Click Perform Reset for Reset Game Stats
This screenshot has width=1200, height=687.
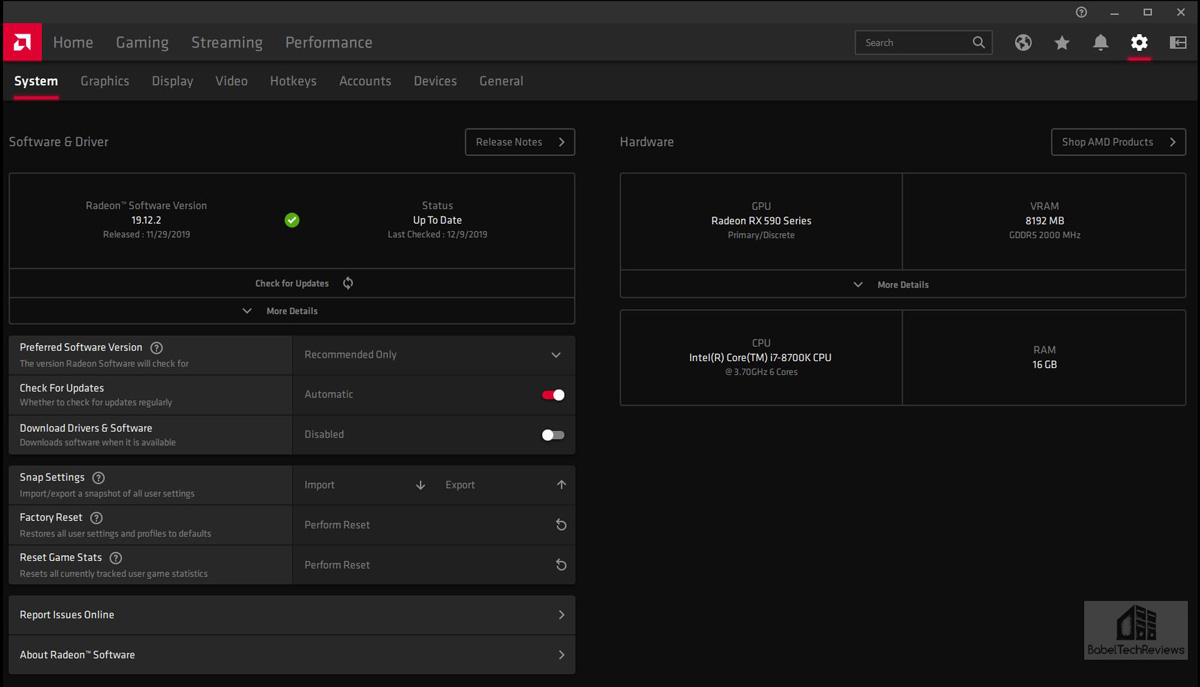tap(337, 565)
